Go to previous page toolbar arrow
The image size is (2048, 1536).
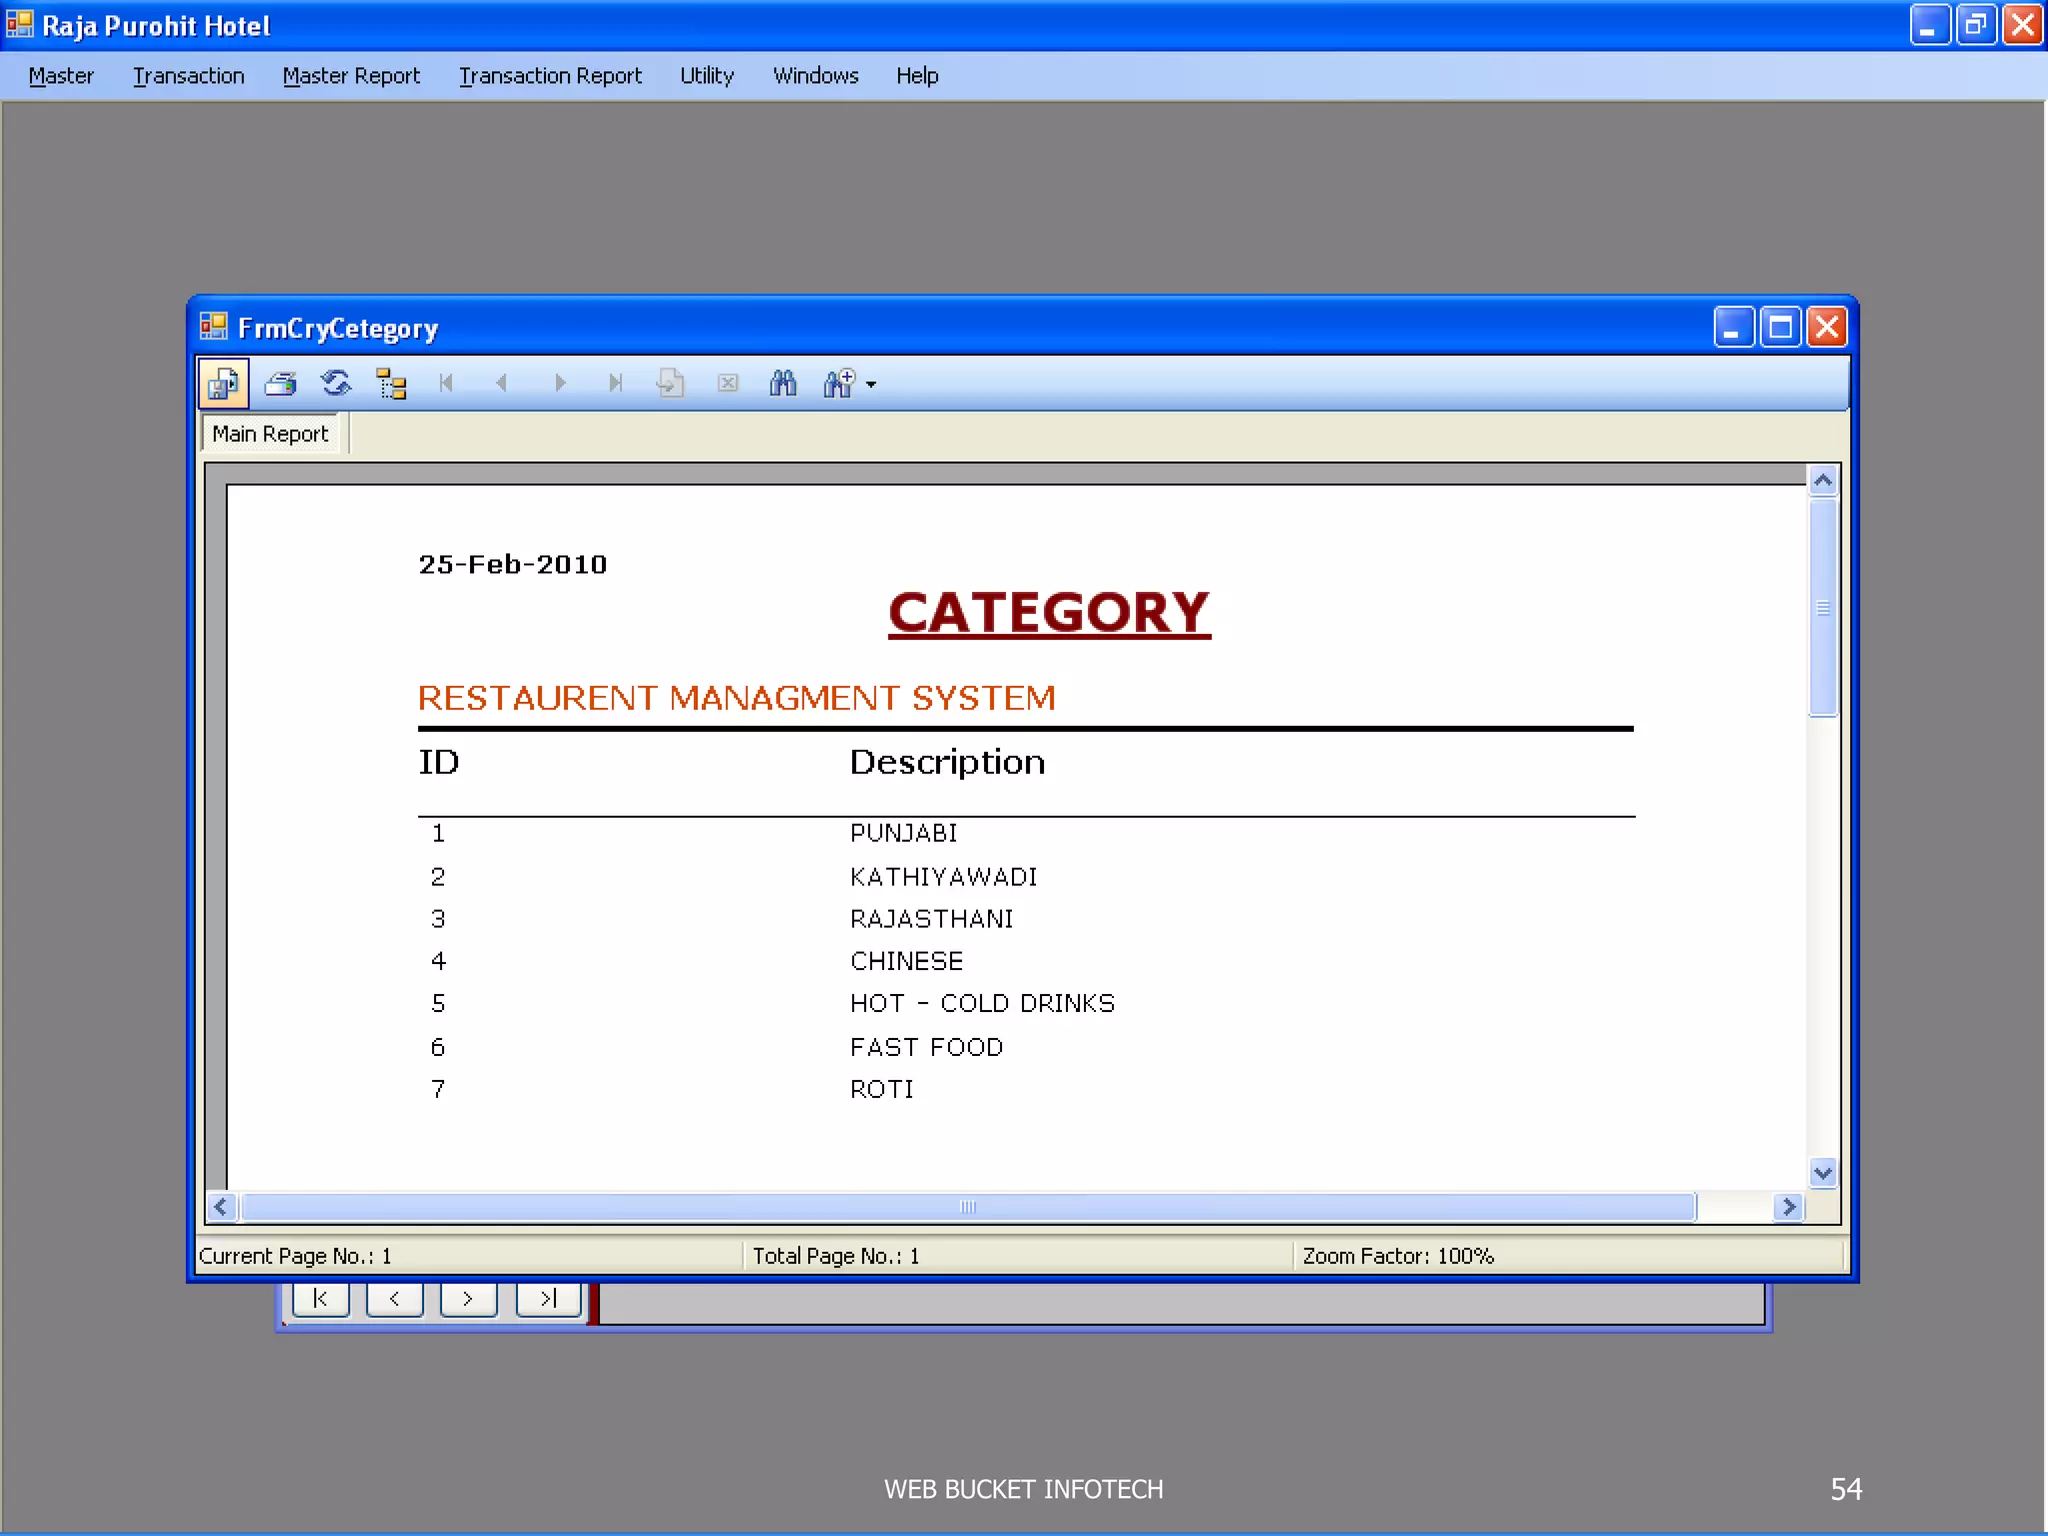point(502,383)
